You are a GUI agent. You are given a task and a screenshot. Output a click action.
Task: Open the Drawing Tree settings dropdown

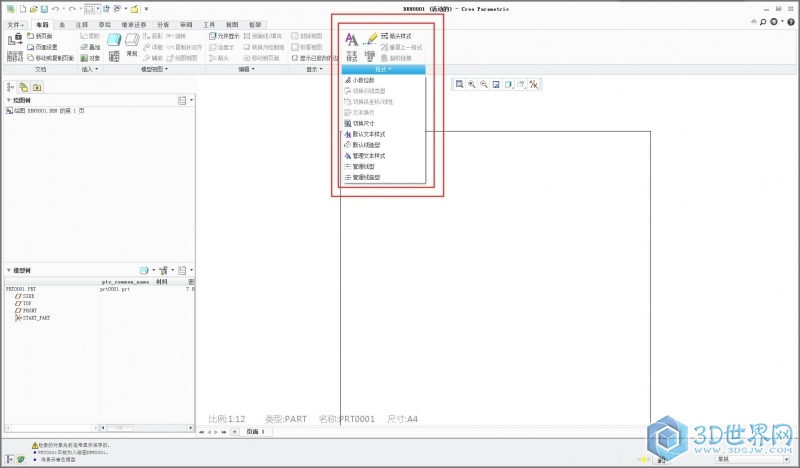(185, 100)
